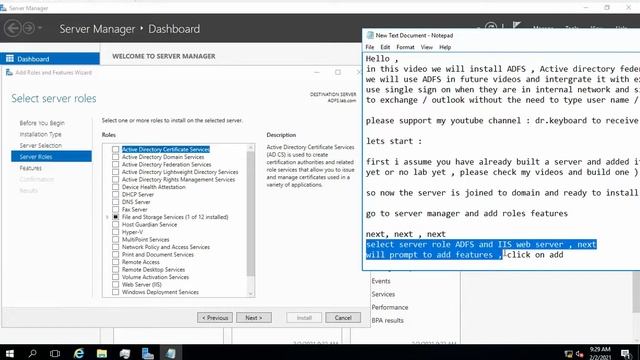Select Host Guardian Service role row

(x=149, y=224)
